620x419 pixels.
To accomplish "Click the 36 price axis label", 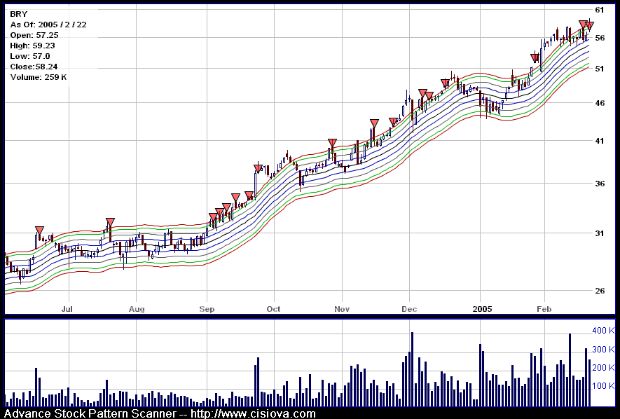I will pyautogui.click(x=599, y=184).
